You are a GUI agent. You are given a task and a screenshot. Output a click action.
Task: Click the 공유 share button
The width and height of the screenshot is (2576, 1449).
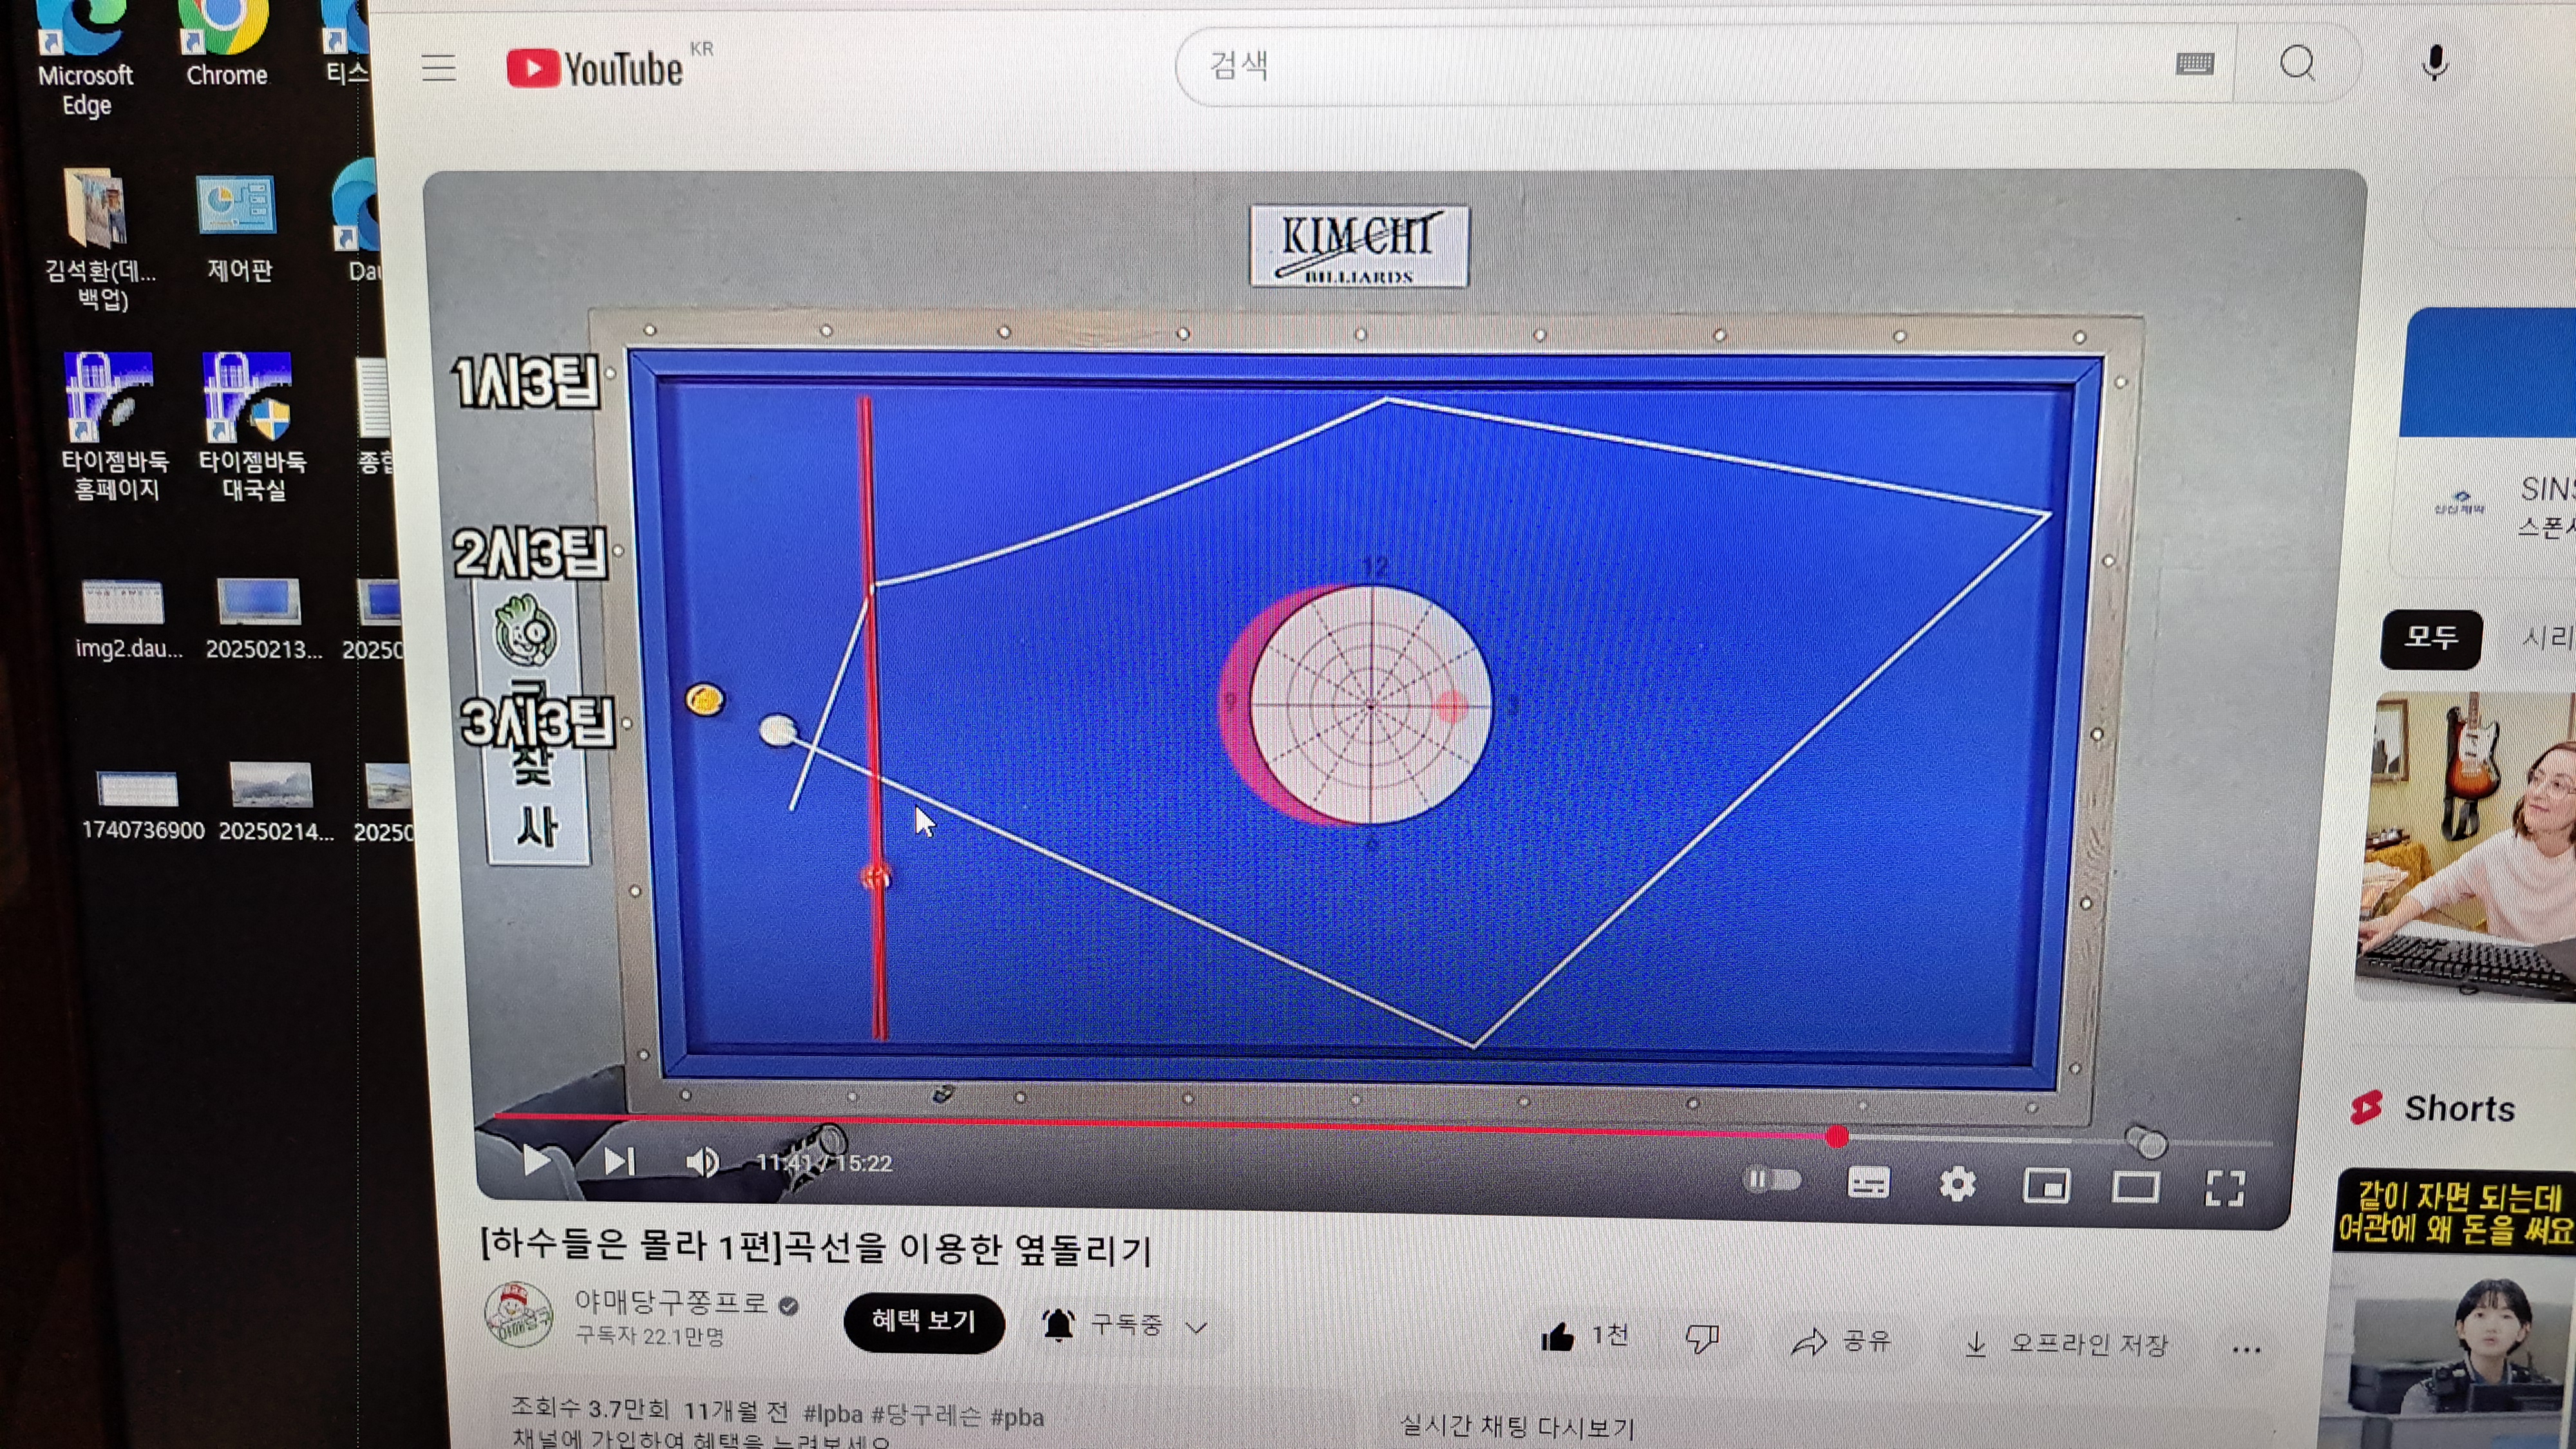click(1840, 1341)
